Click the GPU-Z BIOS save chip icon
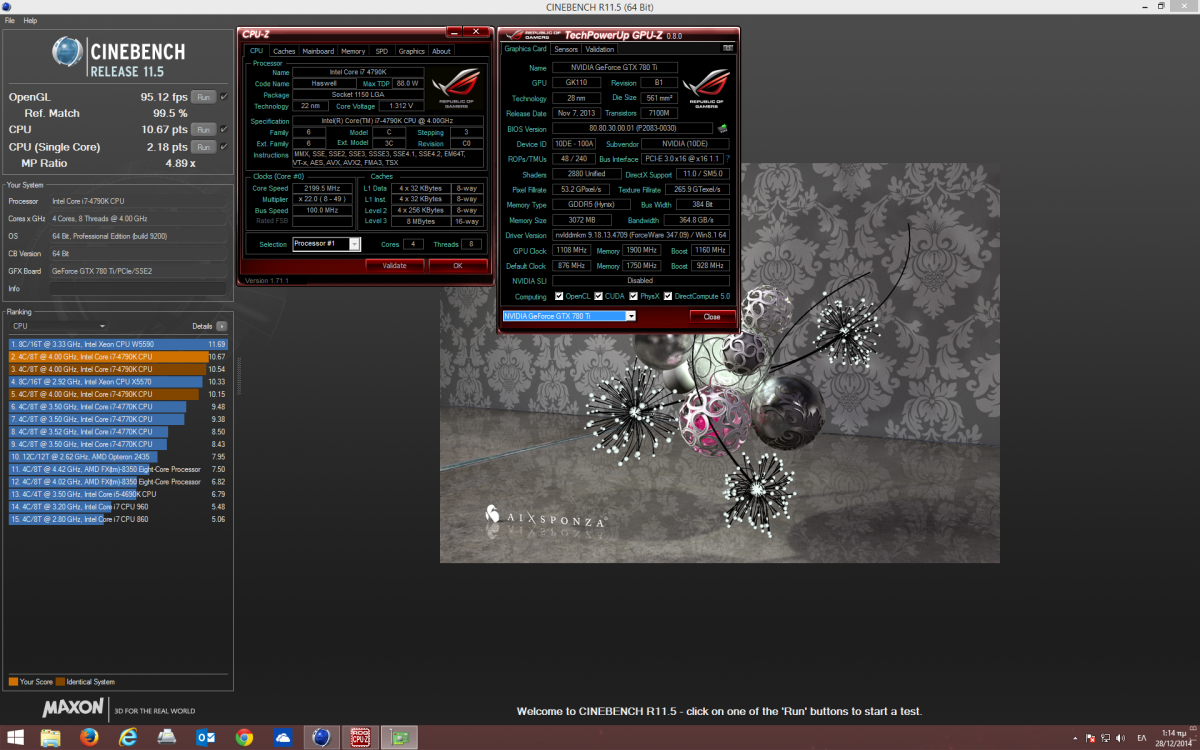The width and height of the screenshot is (1200, 750). pyautogui.click(x=722, y=128)
